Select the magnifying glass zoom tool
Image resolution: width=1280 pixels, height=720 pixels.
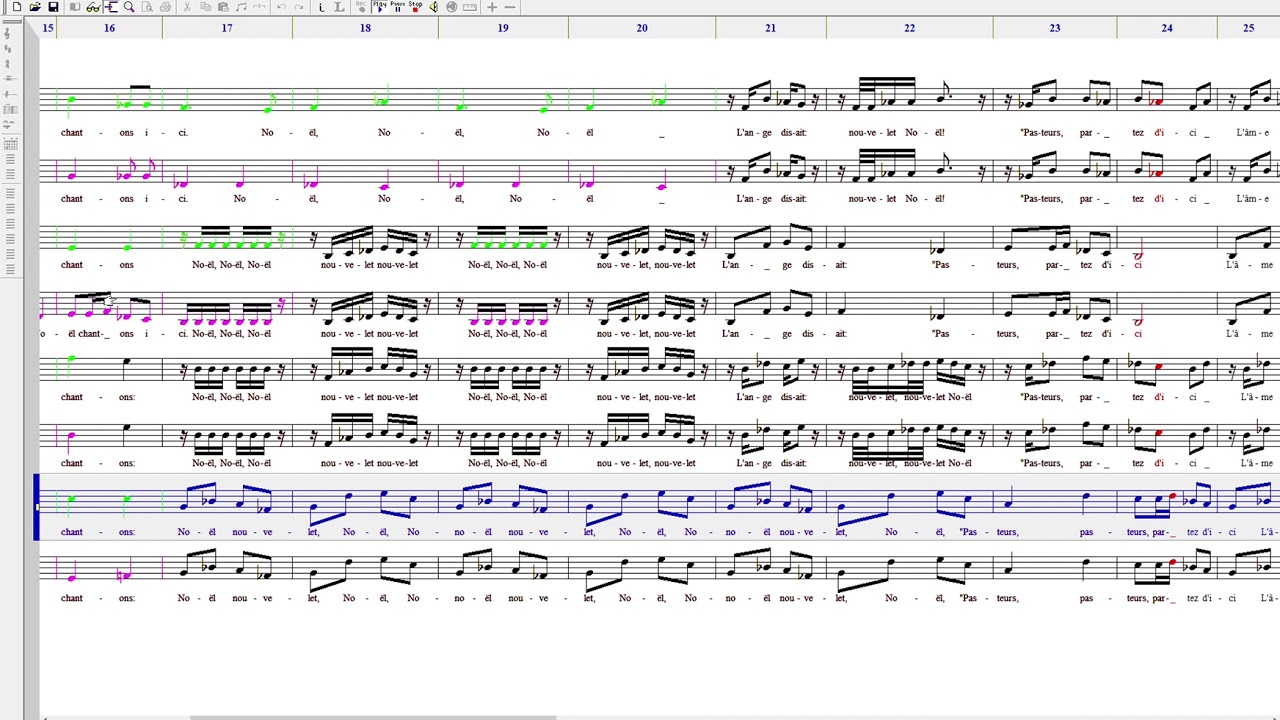[129, 7]
